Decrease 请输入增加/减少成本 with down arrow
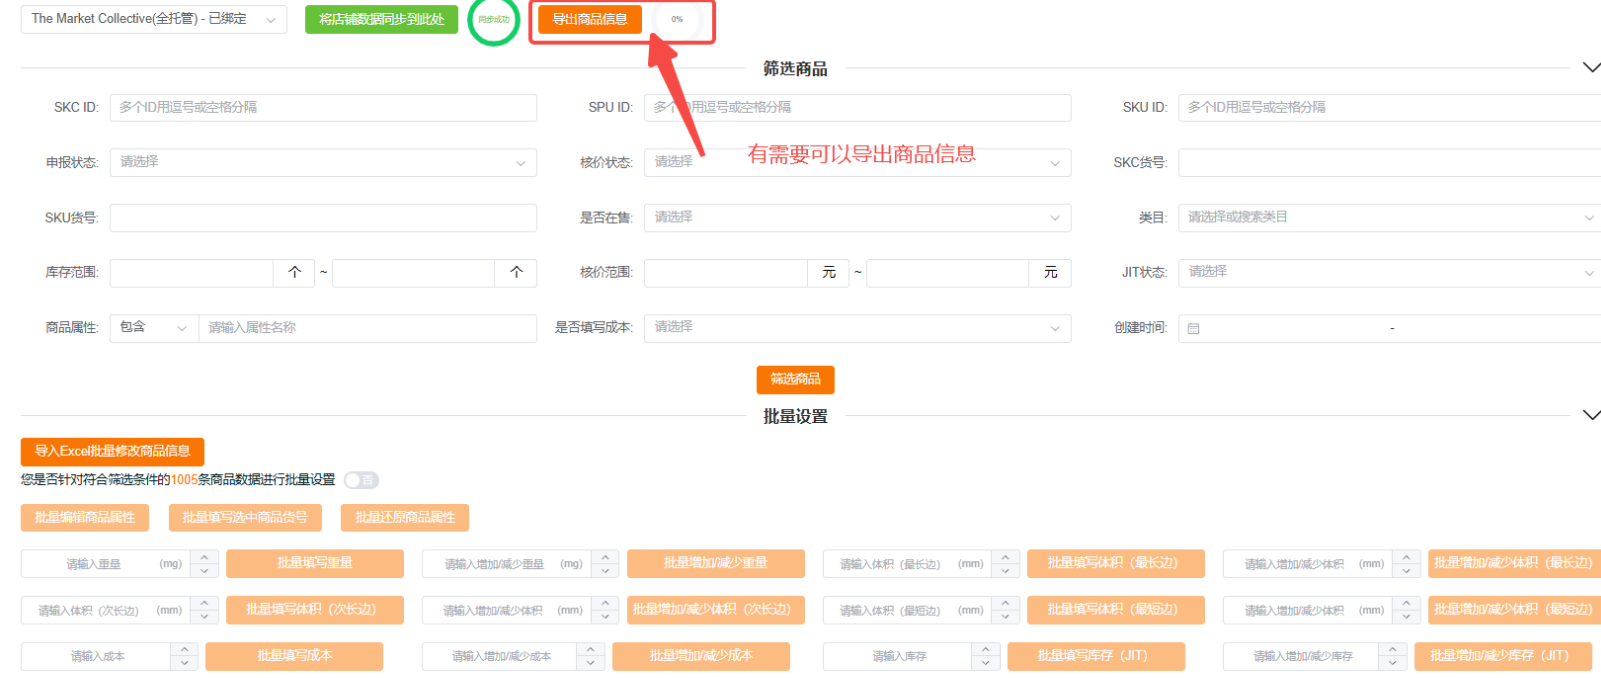The width and height of the screenshot is (1601, 678). pos(590,664)
